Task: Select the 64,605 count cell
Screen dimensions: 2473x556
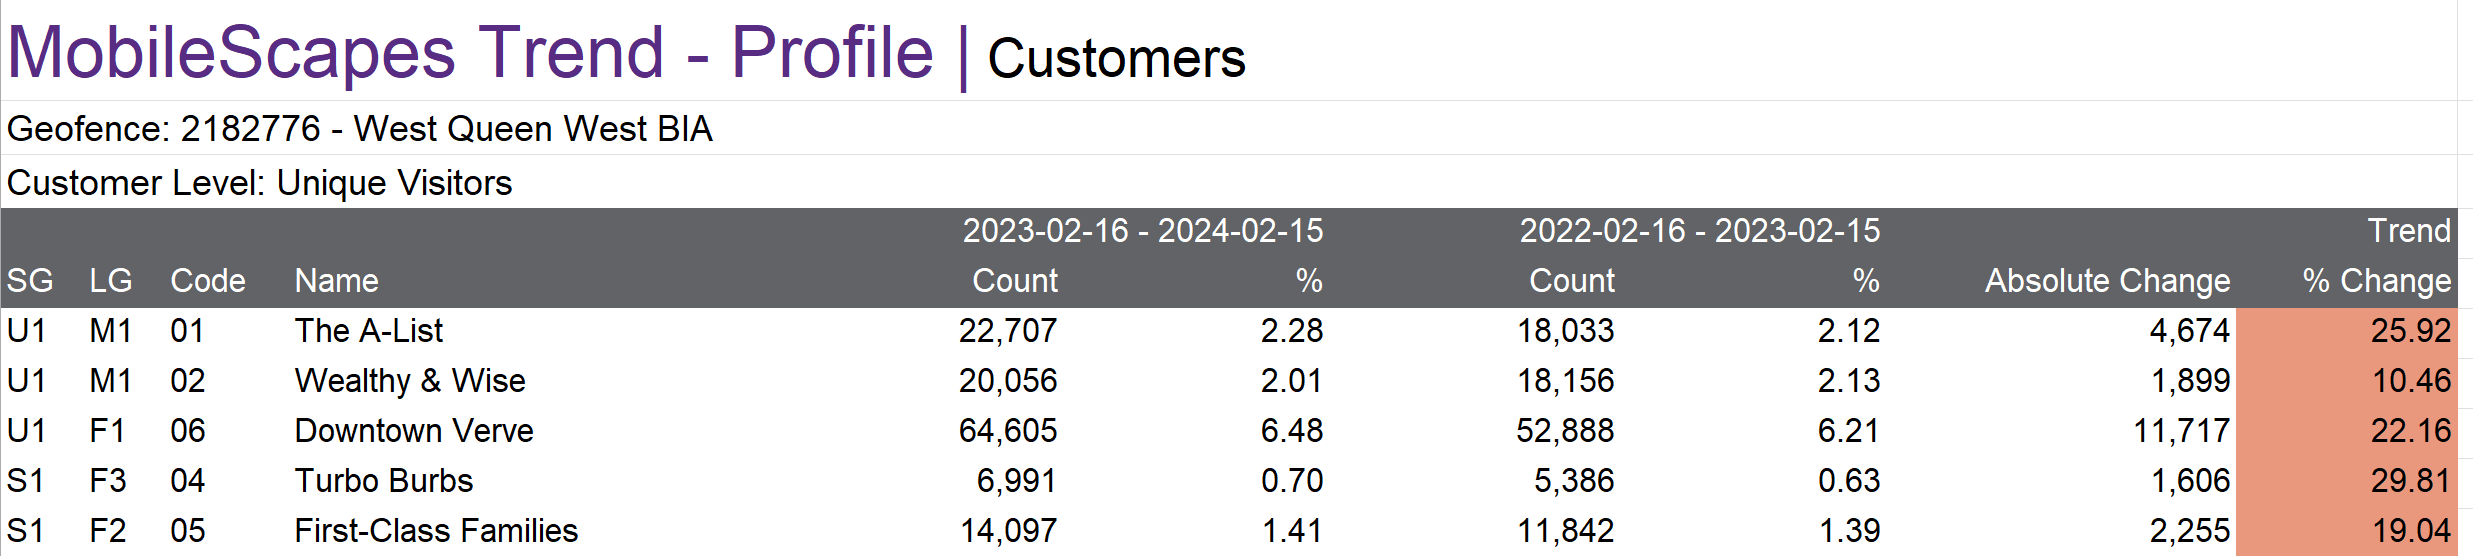Action: click(1008, 431)
